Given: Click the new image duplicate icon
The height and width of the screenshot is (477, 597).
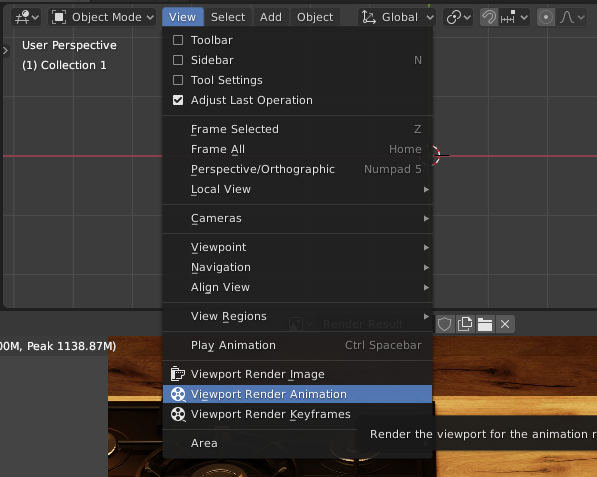Looking at the screenshot, I should point(465,324).
